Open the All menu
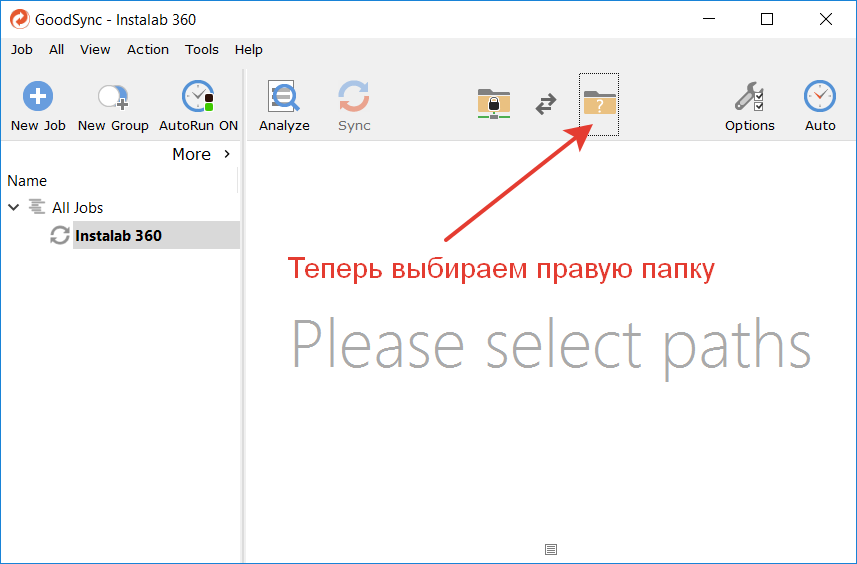The image size is (857, 564). pos(56,50)
